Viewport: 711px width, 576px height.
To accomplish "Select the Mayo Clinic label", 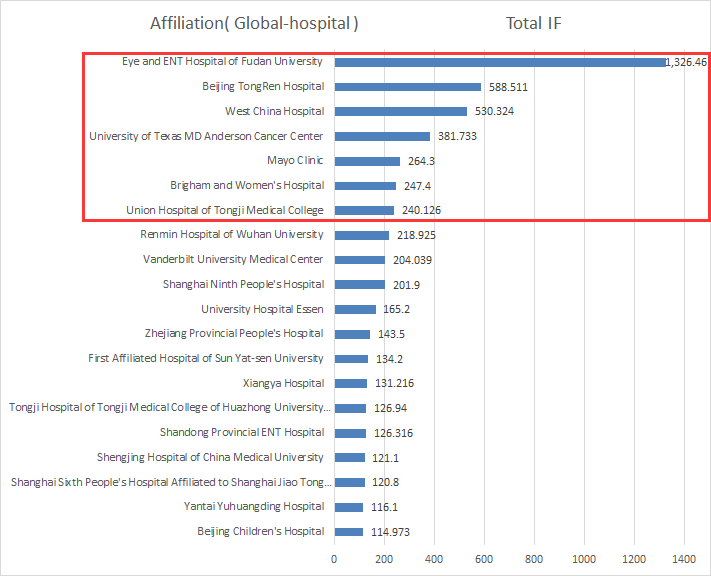I will pyautogui.click(x=295, y=161).
